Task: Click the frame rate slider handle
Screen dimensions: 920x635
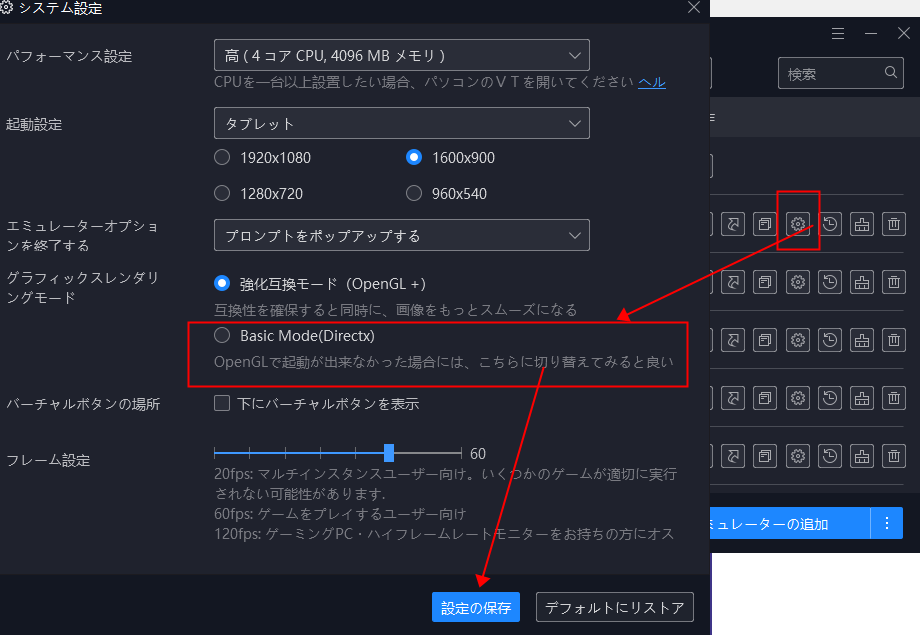Action: pyautogui.click(x=389, y=453)
